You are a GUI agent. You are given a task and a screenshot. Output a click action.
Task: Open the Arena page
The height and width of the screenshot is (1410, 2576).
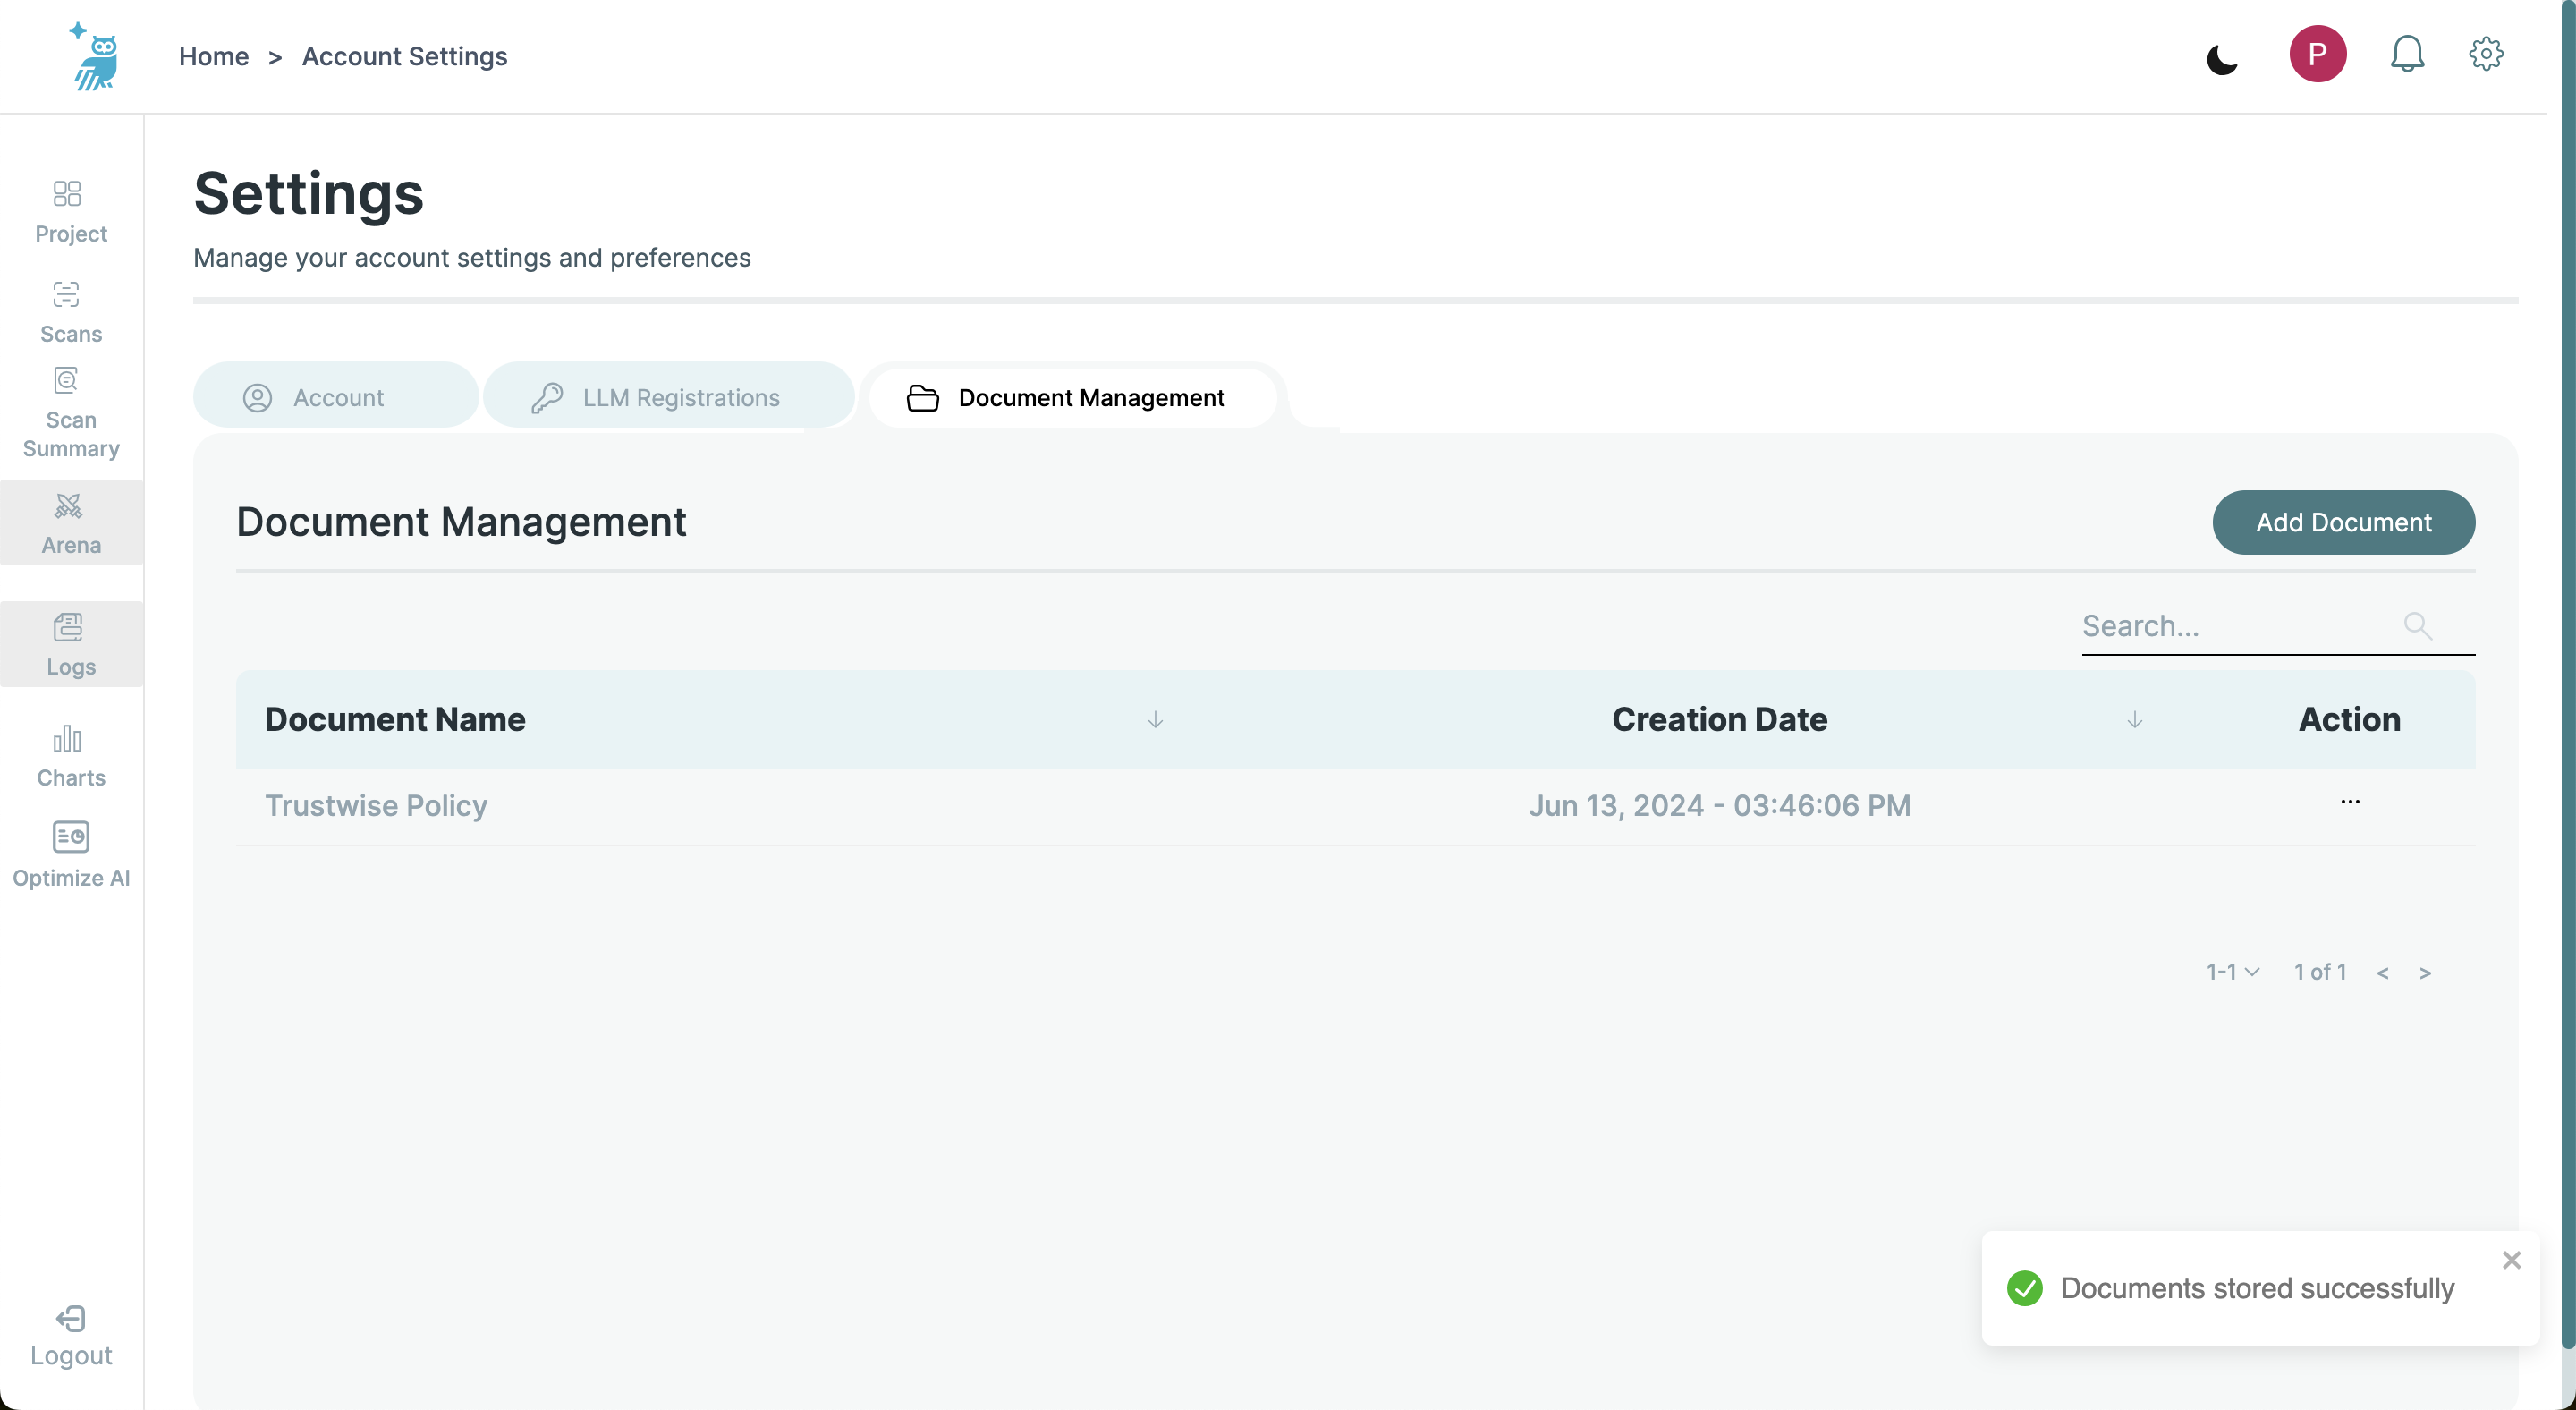(x=70, y=523)
